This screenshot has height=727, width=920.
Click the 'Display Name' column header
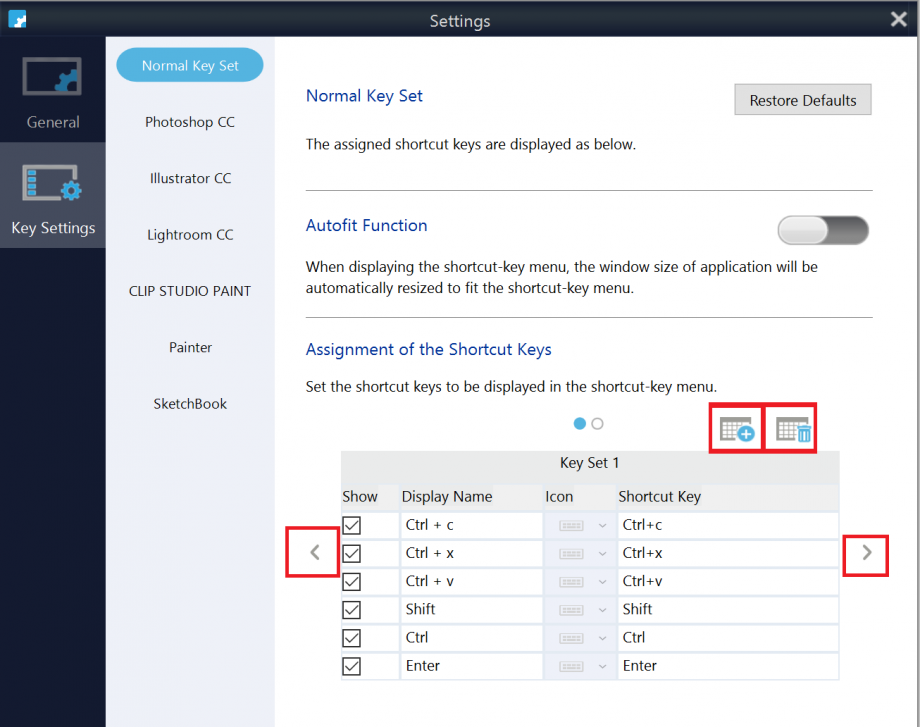pyautogui.click(x=447, y=497)
